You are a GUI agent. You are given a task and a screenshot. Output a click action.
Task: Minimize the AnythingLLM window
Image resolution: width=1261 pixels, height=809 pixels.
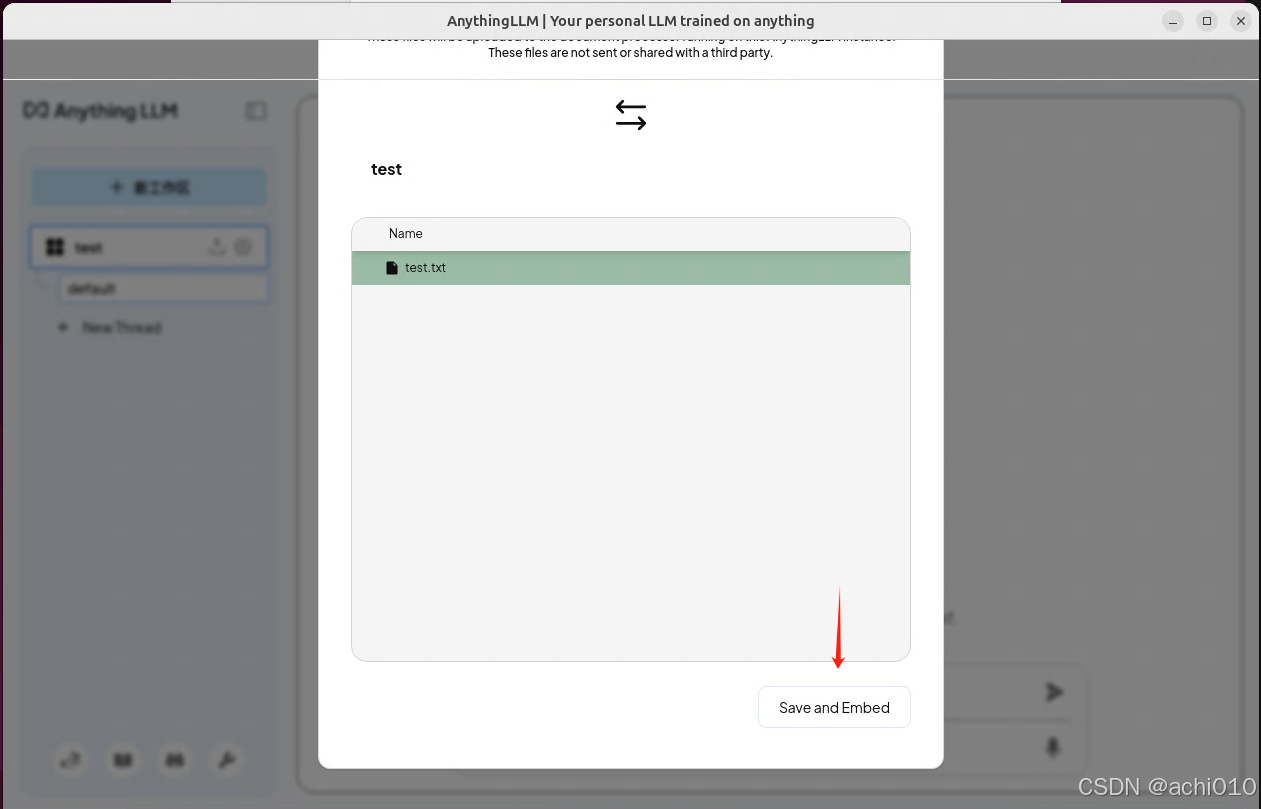[1174, 21]
